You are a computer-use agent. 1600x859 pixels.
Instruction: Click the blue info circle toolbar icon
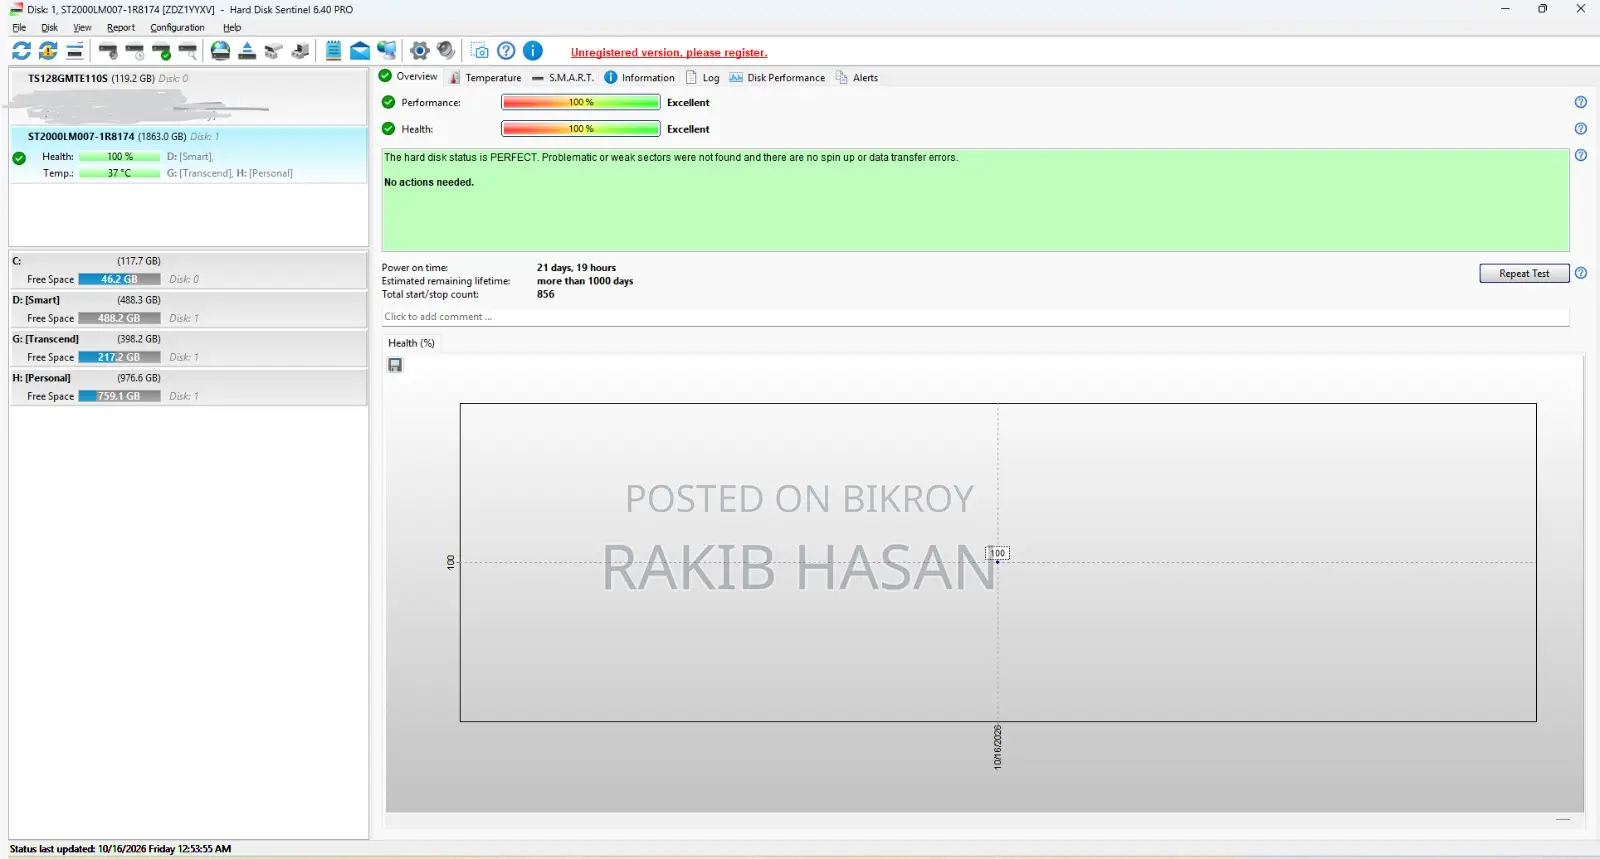point(533,51)
